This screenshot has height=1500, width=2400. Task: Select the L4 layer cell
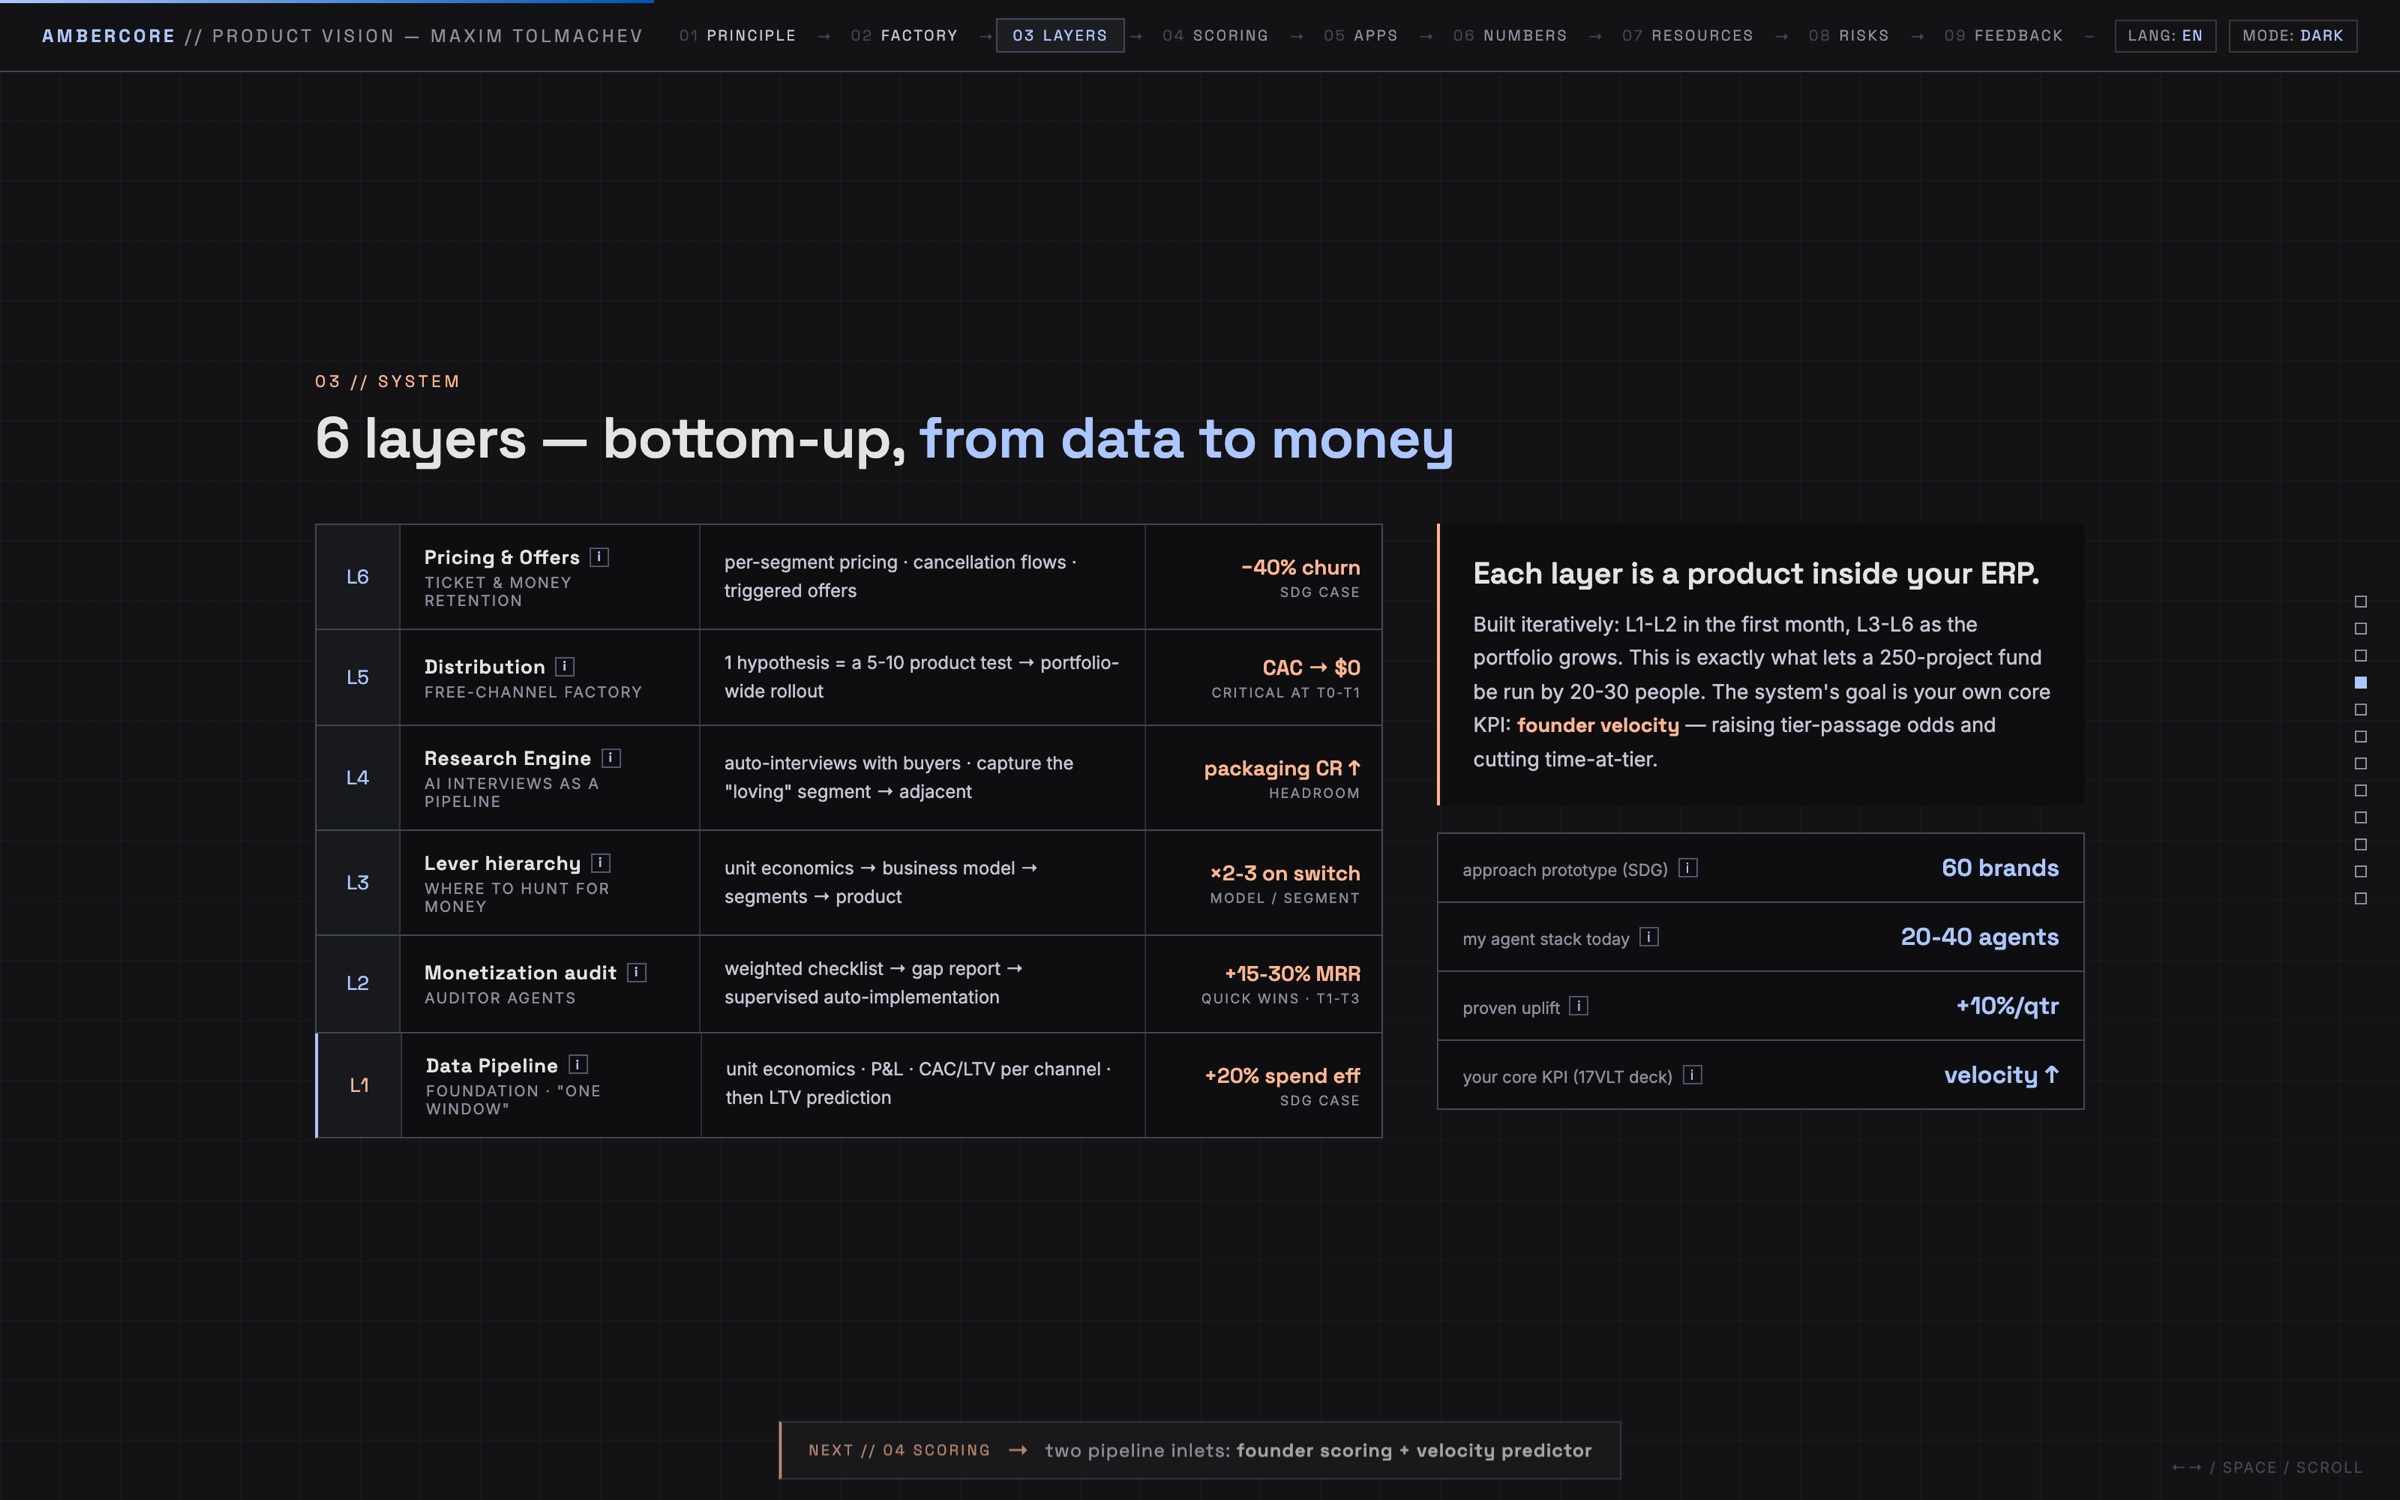coord(358,778)
